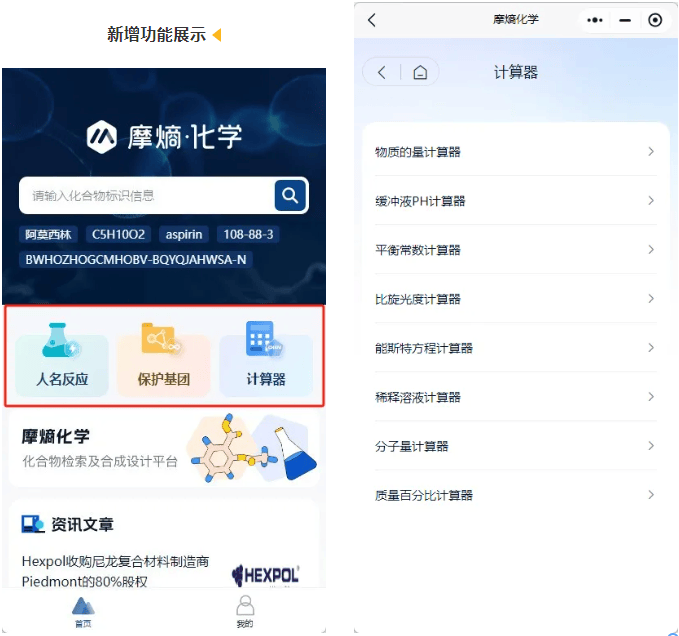Select the aspirin suggestion tag
This screenshot has height=636, width=679.
184,235
